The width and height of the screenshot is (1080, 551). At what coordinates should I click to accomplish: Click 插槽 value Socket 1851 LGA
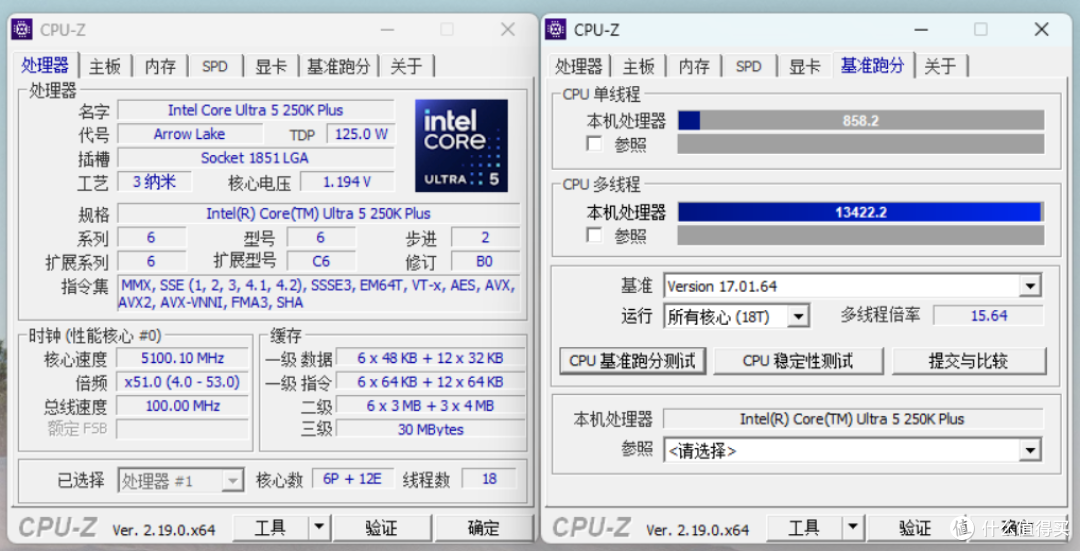coord(256,158)
